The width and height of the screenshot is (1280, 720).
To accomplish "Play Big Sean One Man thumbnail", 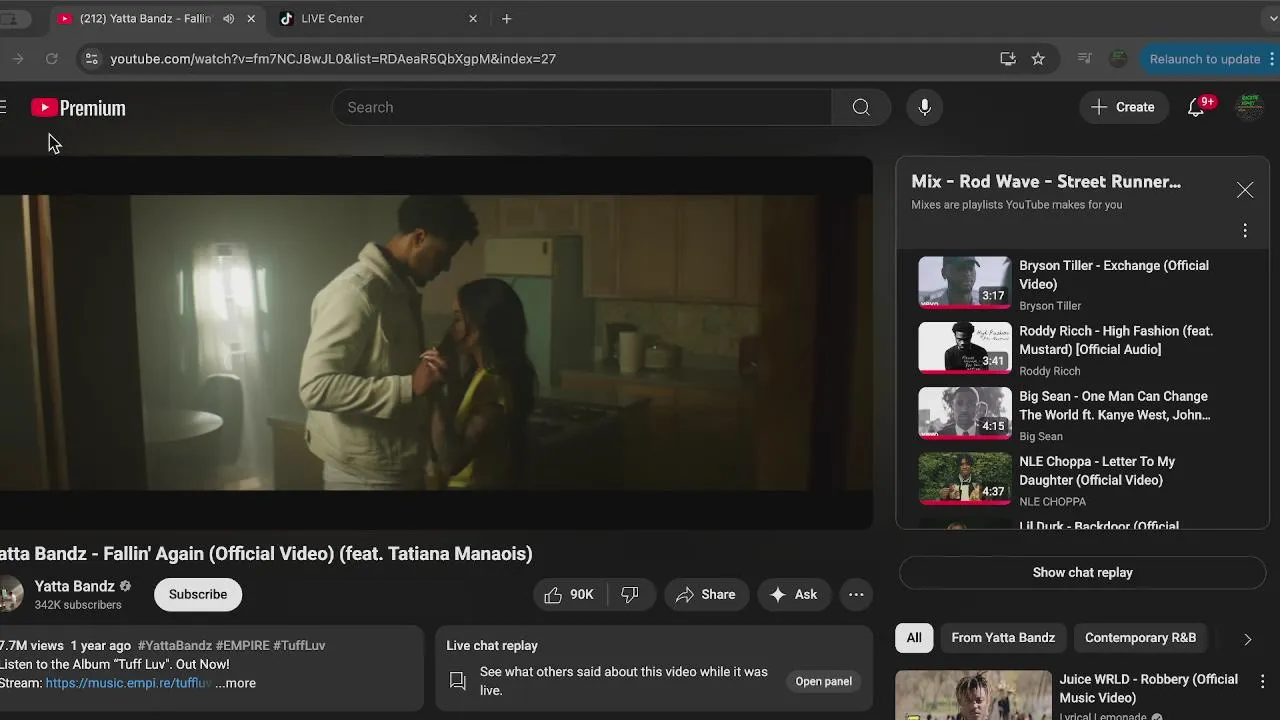I will (965, 413).
